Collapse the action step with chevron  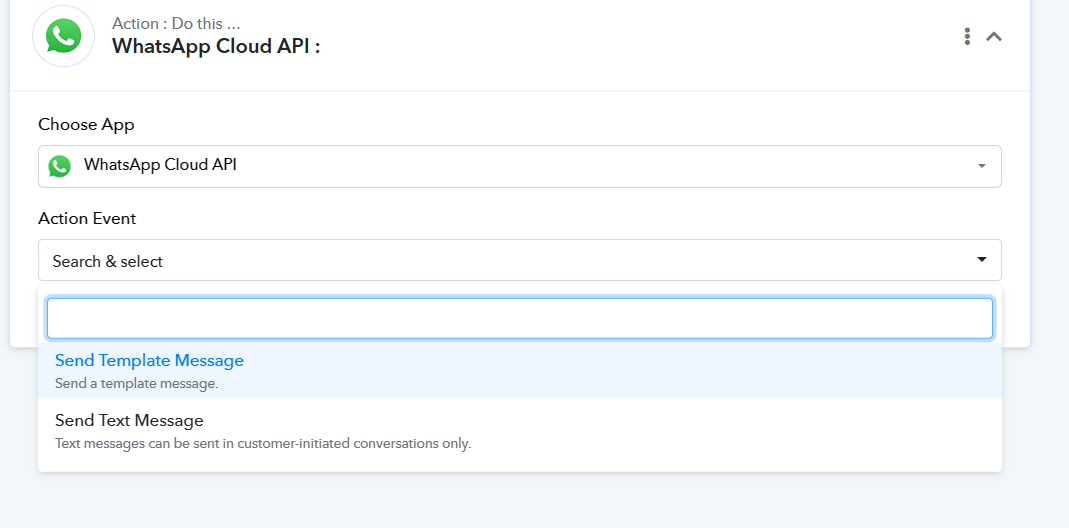pos(994,37)
